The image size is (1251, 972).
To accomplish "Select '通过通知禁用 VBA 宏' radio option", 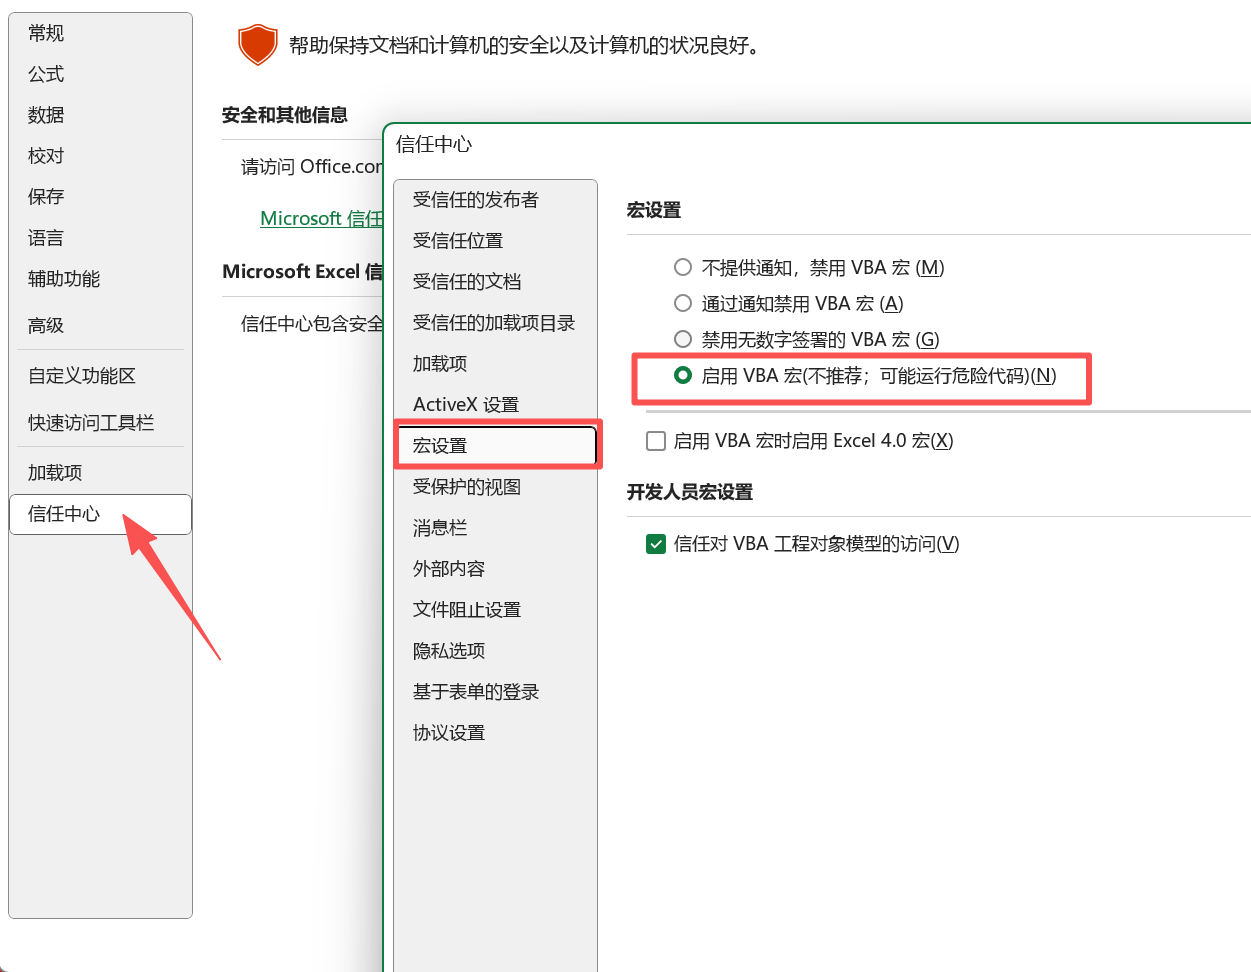I will point(683,303).
